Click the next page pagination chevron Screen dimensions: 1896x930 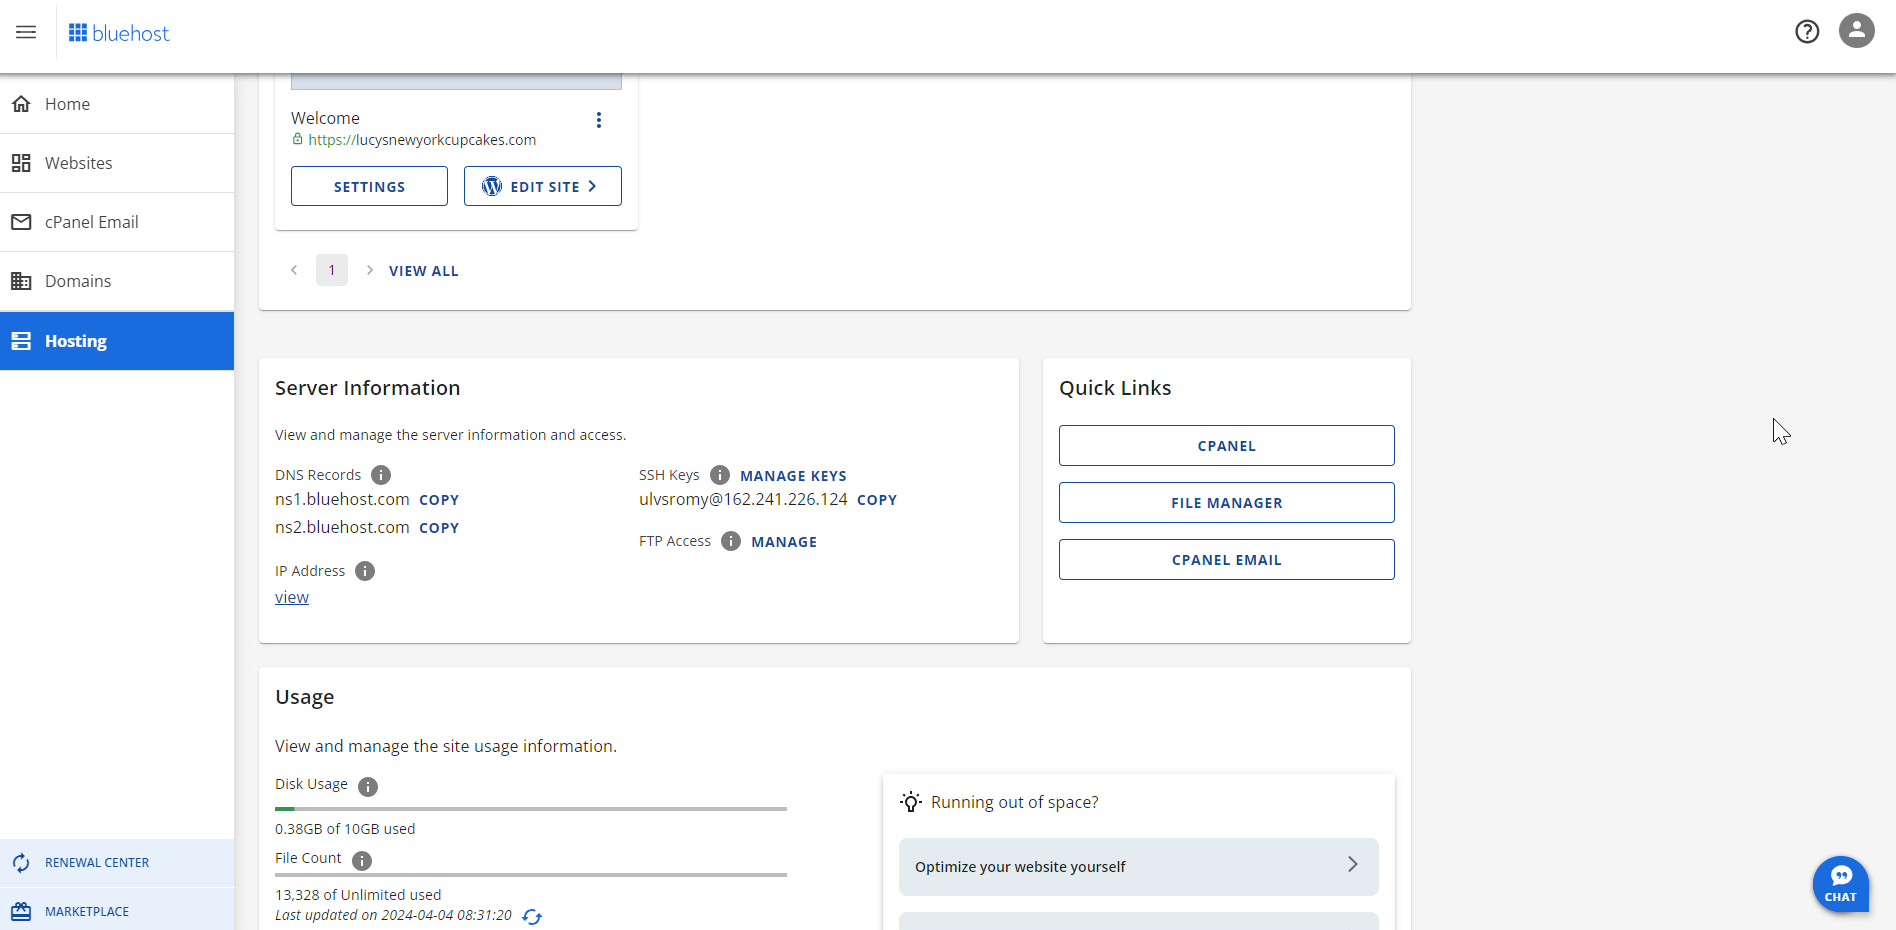pyautogui.click(x=369, y=270)
